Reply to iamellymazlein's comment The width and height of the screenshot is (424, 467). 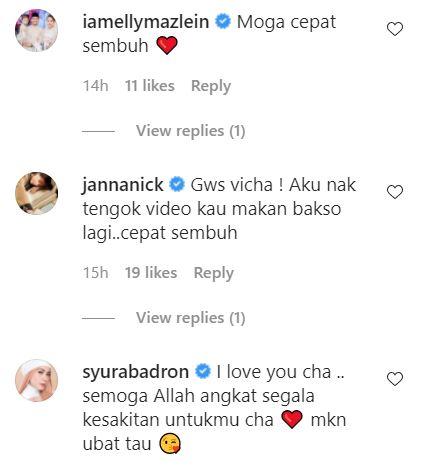point(211,86)
